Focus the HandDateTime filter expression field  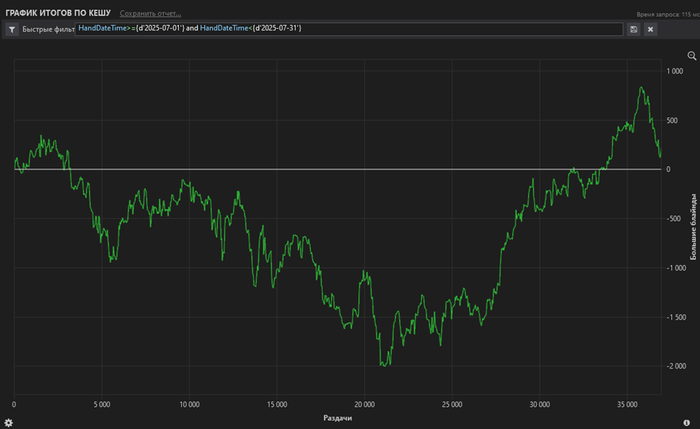pyautogui.click(x=349, y=29)
